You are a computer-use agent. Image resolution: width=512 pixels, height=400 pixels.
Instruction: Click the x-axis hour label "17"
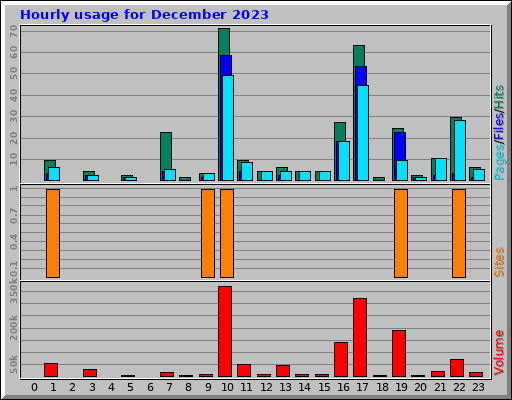pos(362,387)
